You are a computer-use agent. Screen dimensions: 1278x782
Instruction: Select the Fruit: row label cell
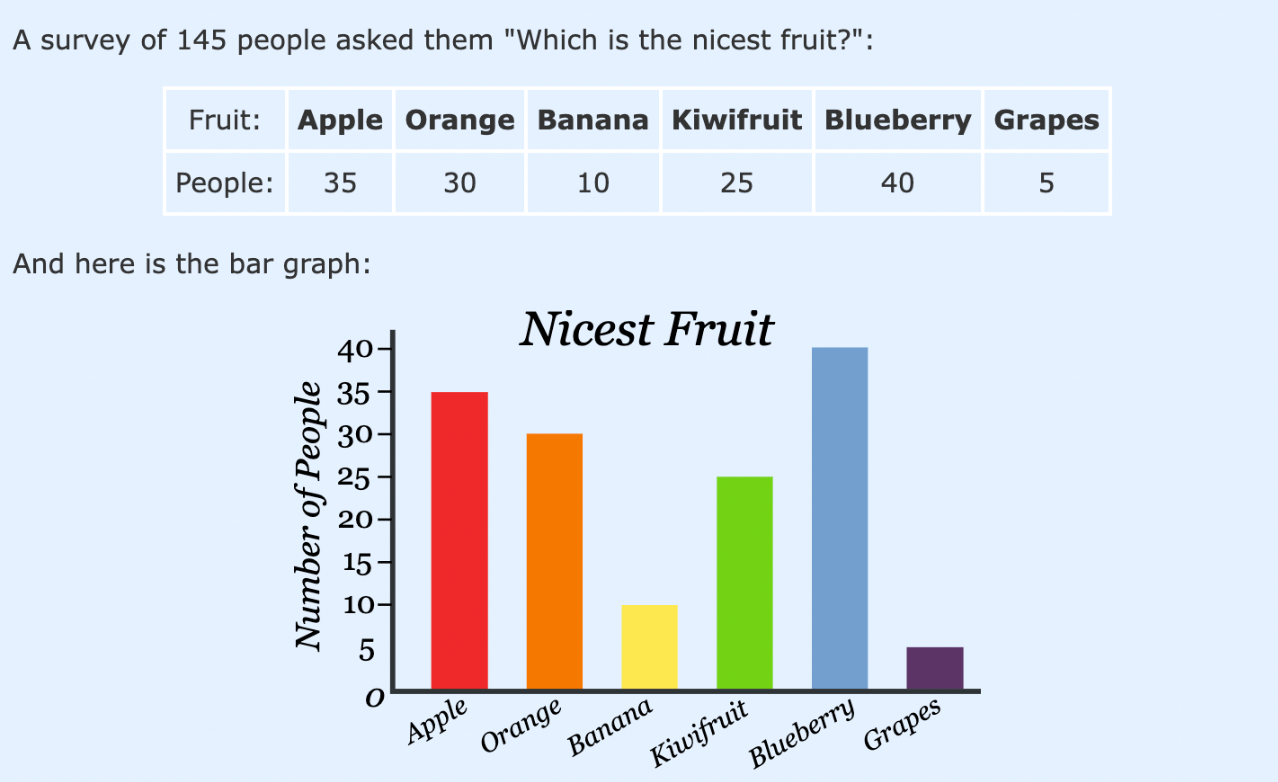point(225,120)
